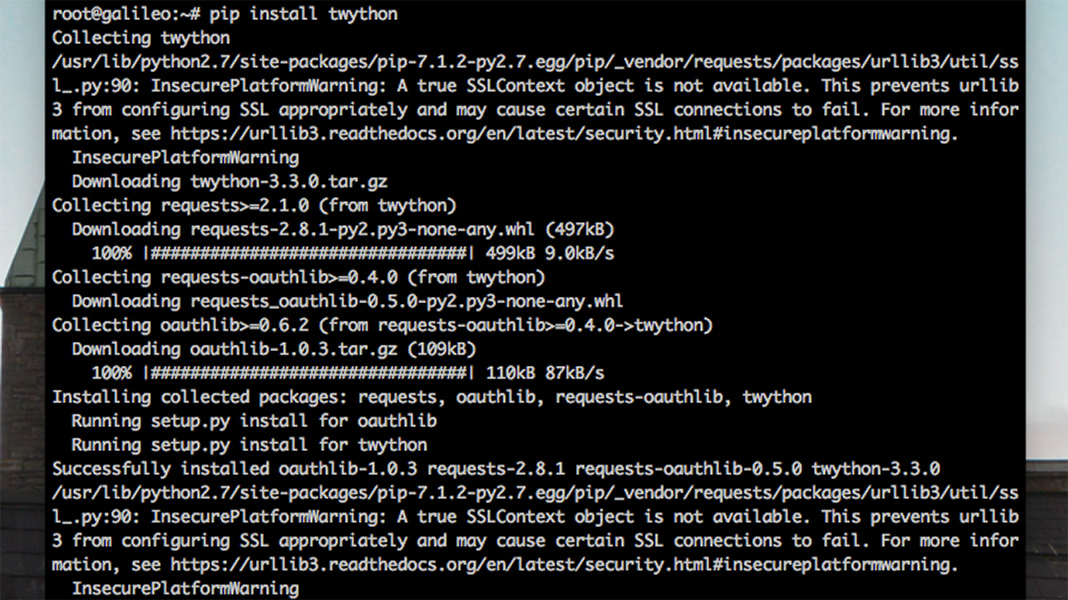
Task: Click 'Running setup.py install for oauthlib'
Action: point(254,421)
